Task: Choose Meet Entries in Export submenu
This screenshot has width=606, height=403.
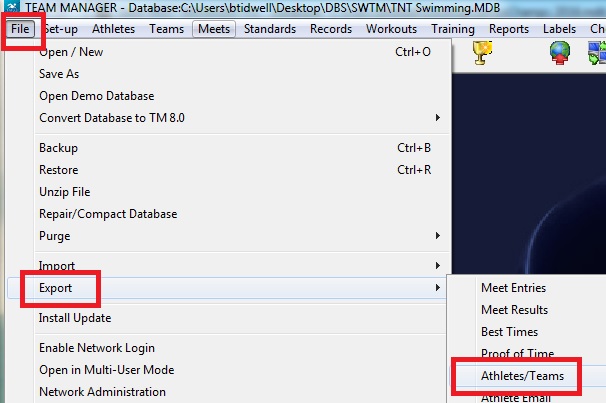Action: (x=527, y=288)
